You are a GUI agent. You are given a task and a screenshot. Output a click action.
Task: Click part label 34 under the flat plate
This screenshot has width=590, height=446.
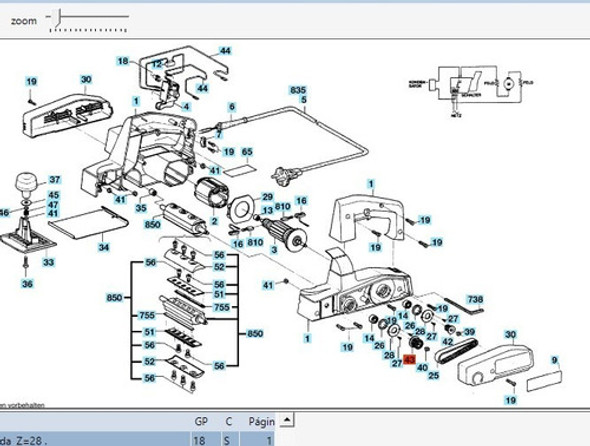pyautogui.click(x=104, y=247)
